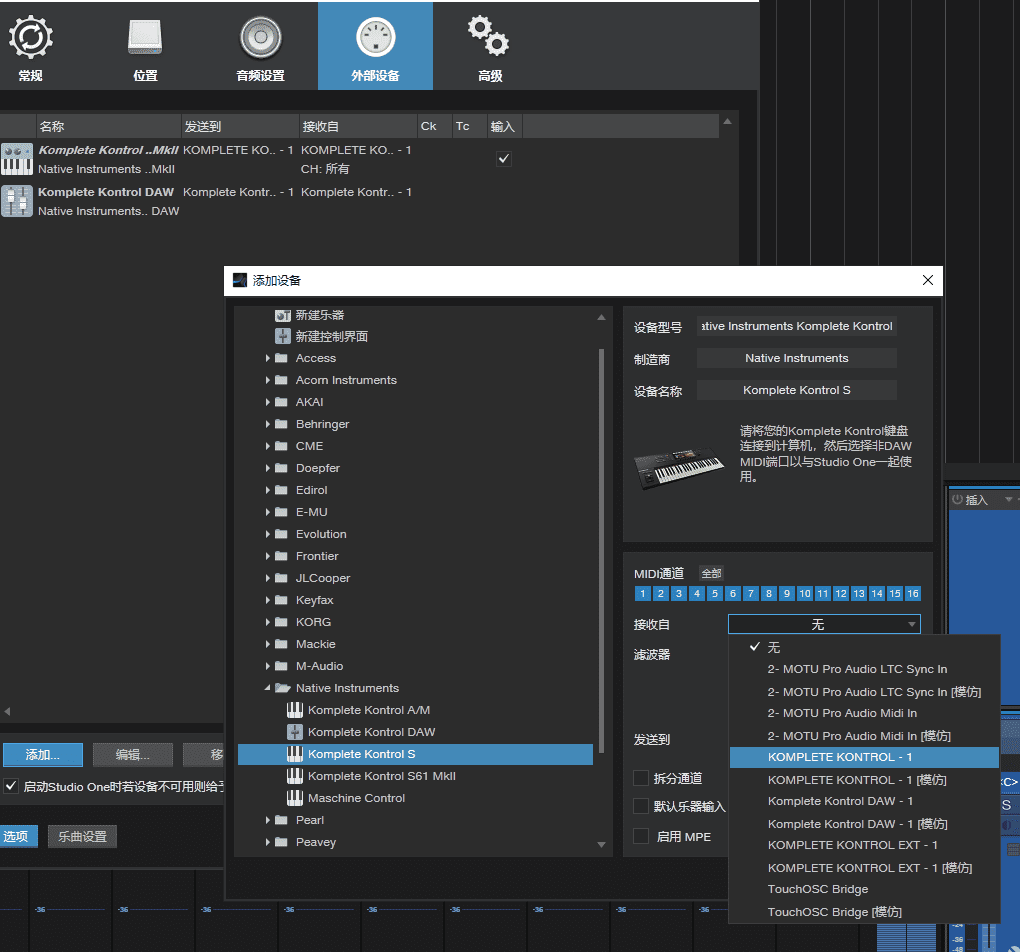Select 新建乐器 new instrument entry
This screenshot has width=1020, height=952.
tap(319, 315)
